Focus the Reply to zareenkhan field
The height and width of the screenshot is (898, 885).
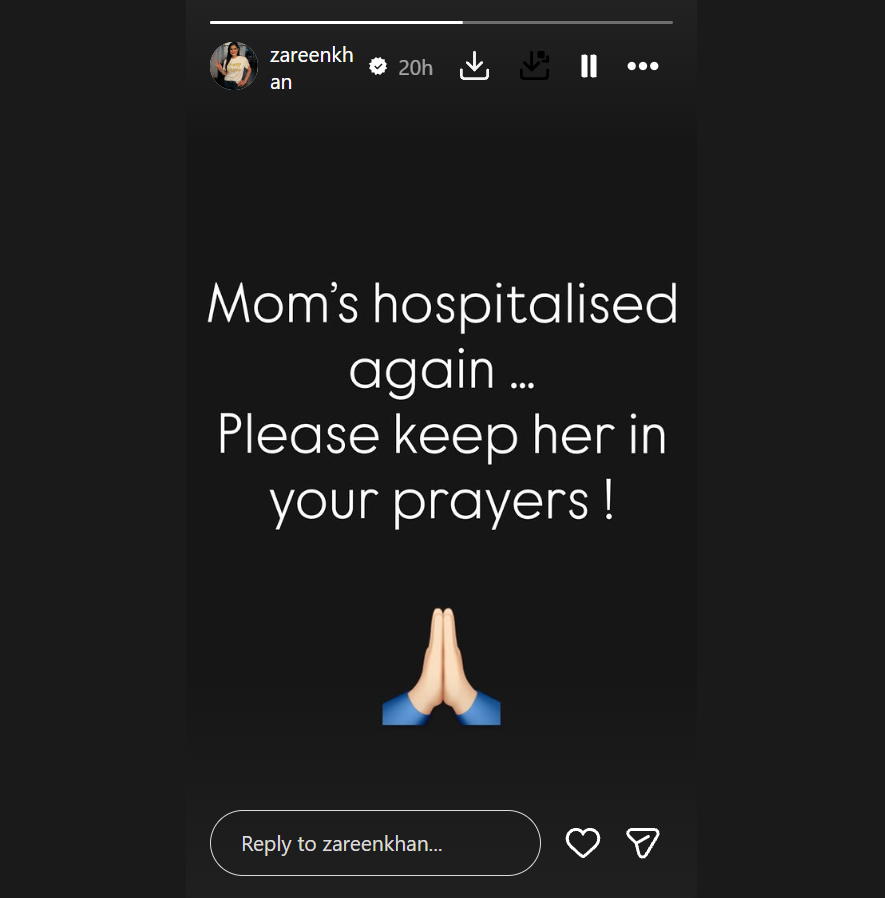[x=375, y=842]
